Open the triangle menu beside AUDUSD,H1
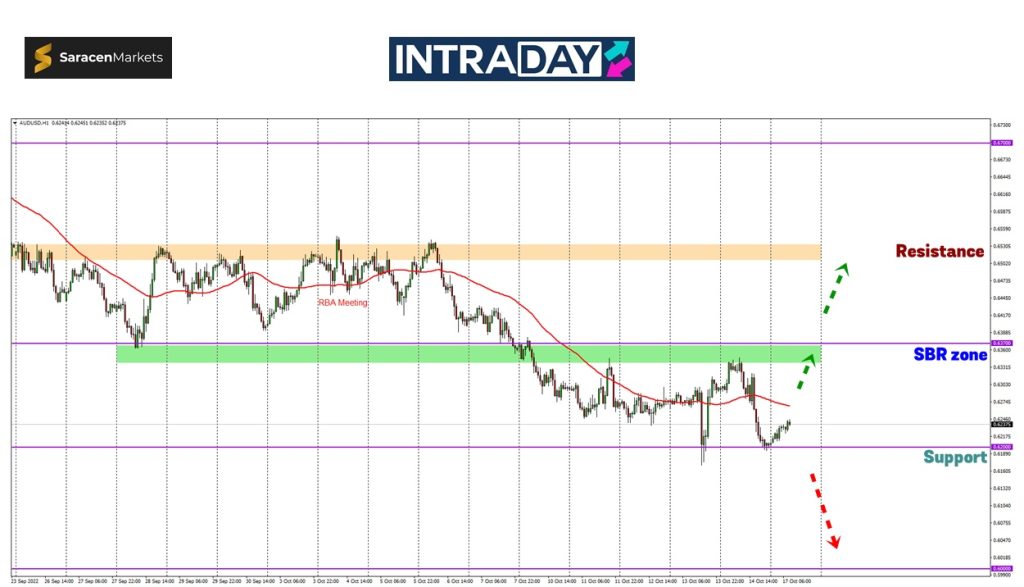 [15, 123]
